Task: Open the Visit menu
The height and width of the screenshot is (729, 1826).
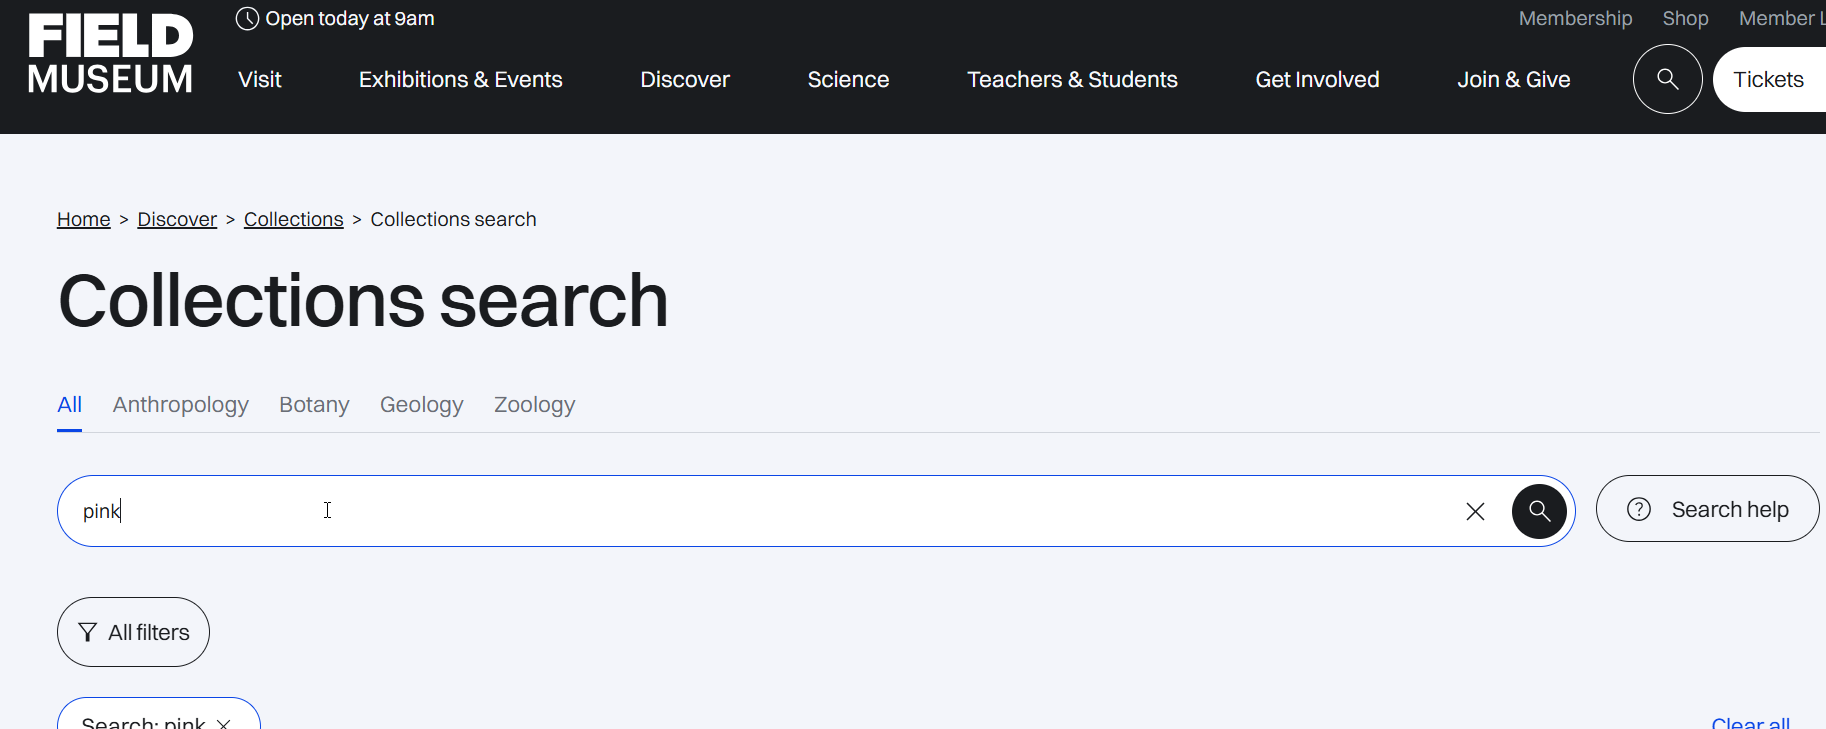Action: pyautogui.click(x=260, y=80)
